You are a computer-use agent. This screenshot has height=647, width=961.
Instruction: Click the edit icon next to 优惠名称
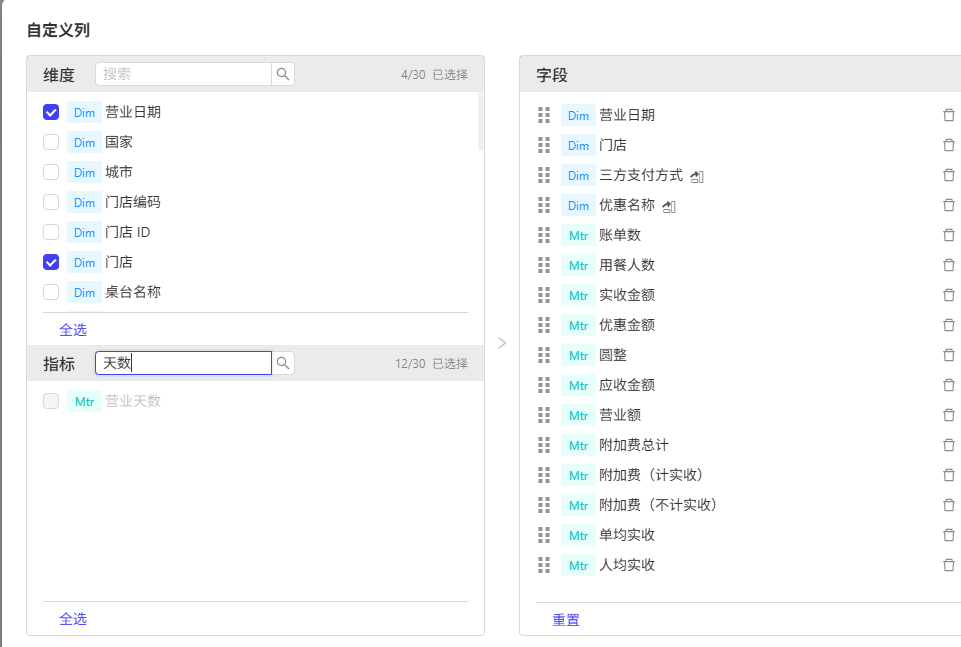[669, 206]
